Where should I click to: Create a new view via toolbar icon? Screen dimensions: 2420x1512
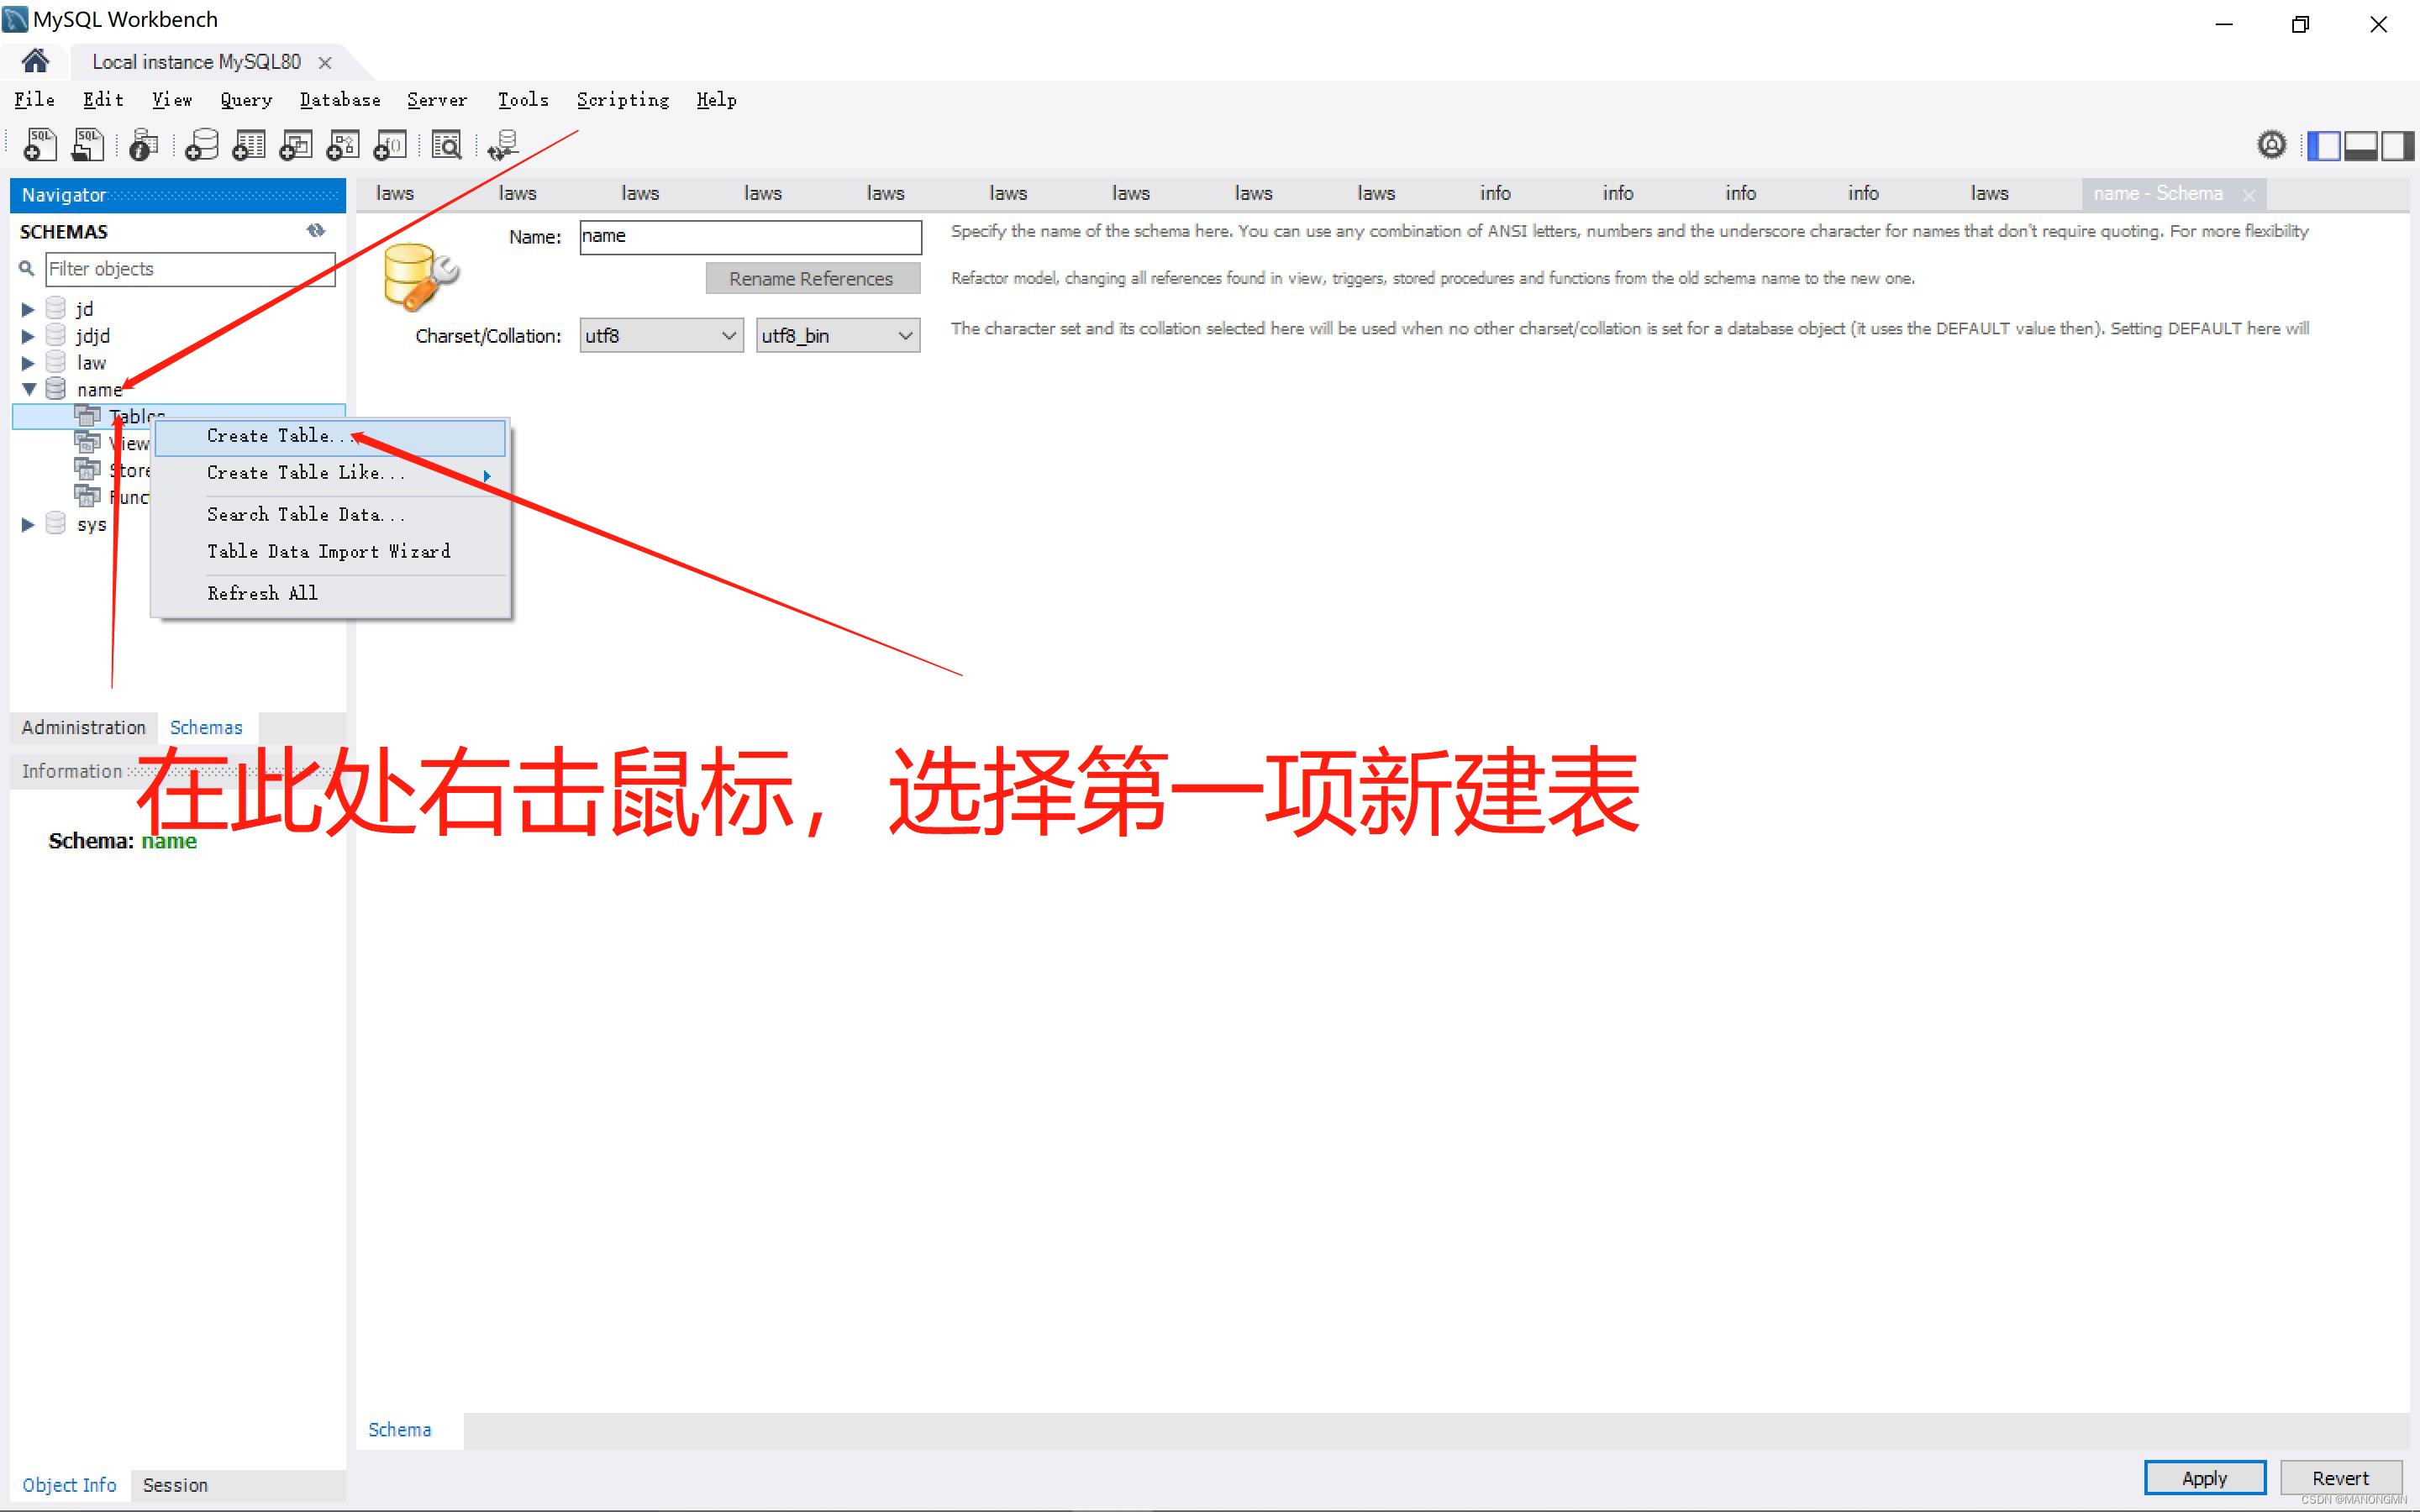click(x=296, y=145)
